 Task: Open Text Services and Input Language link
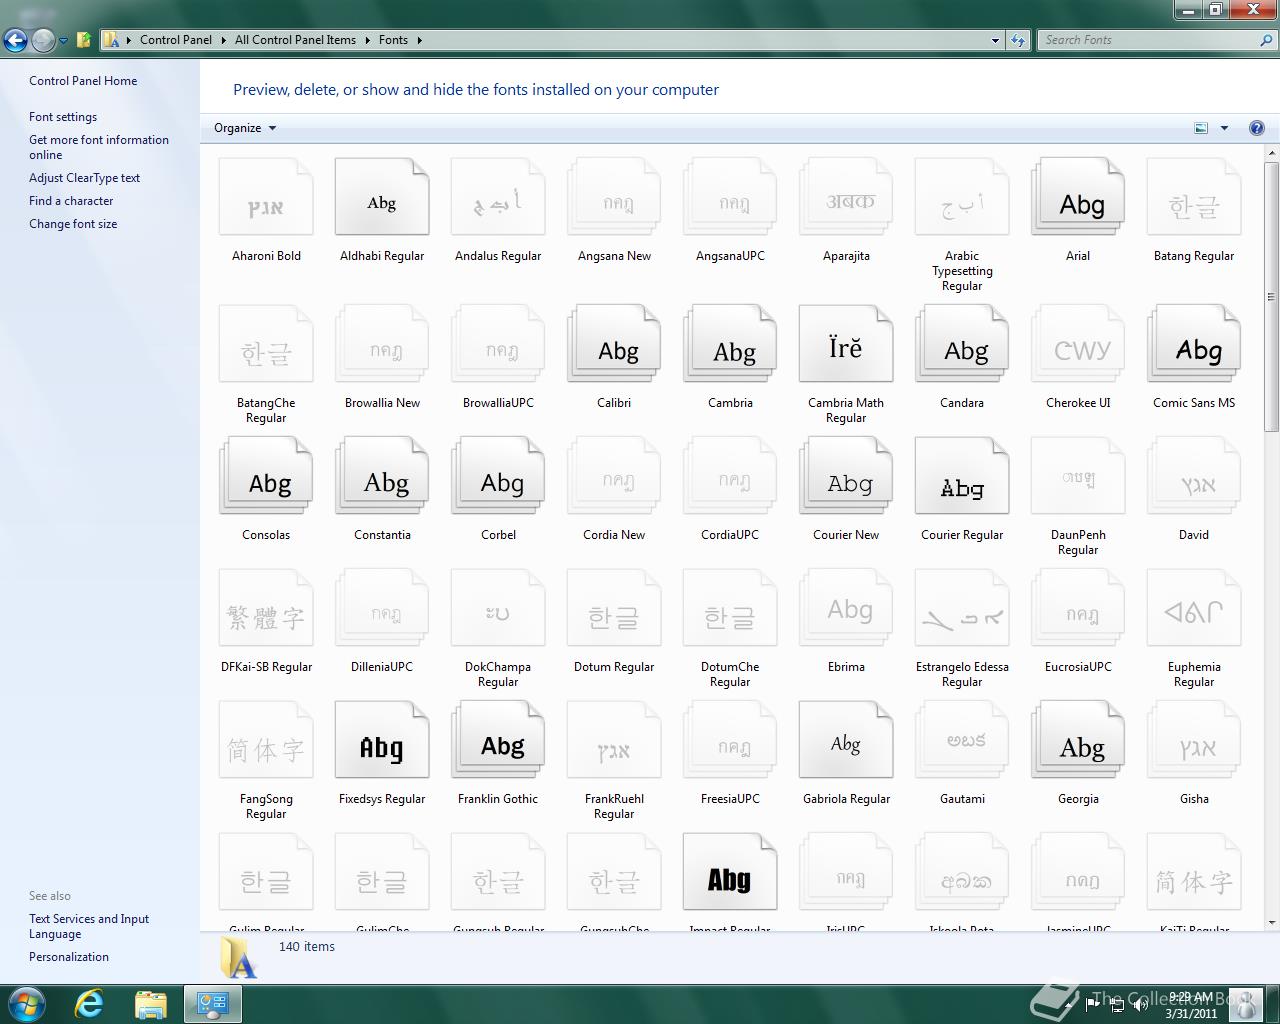click(89, 926)
